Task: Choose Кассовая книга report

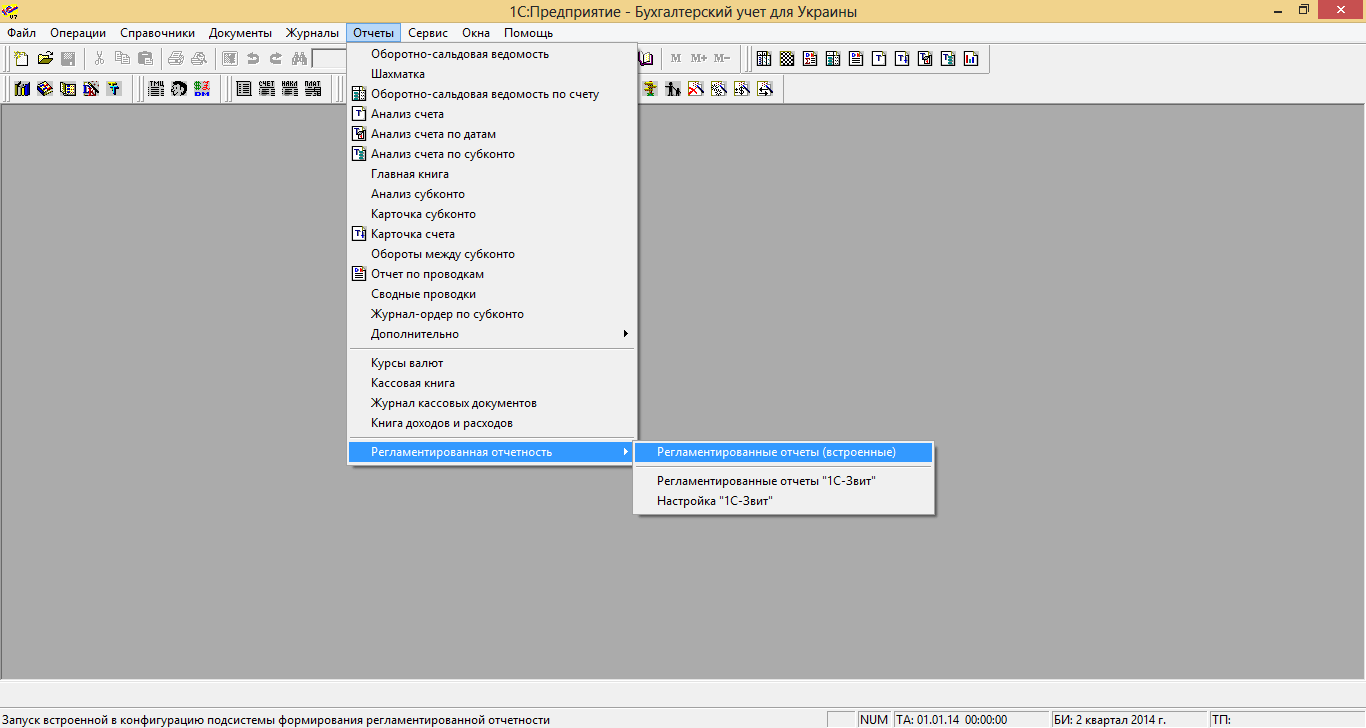Action: pos(412,383)
